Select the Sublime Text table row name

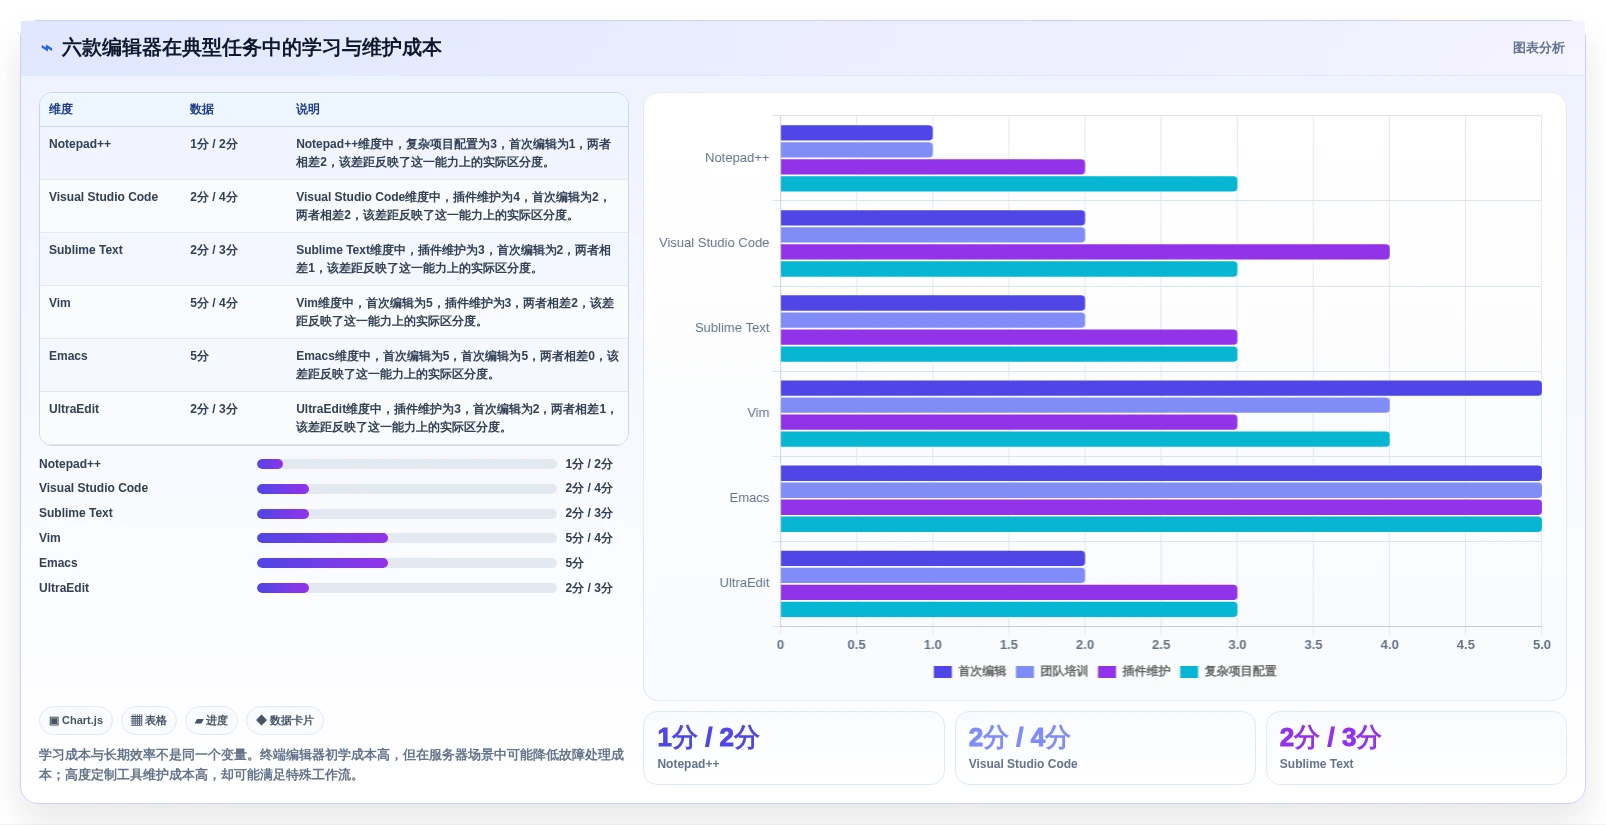click(86, 250)
